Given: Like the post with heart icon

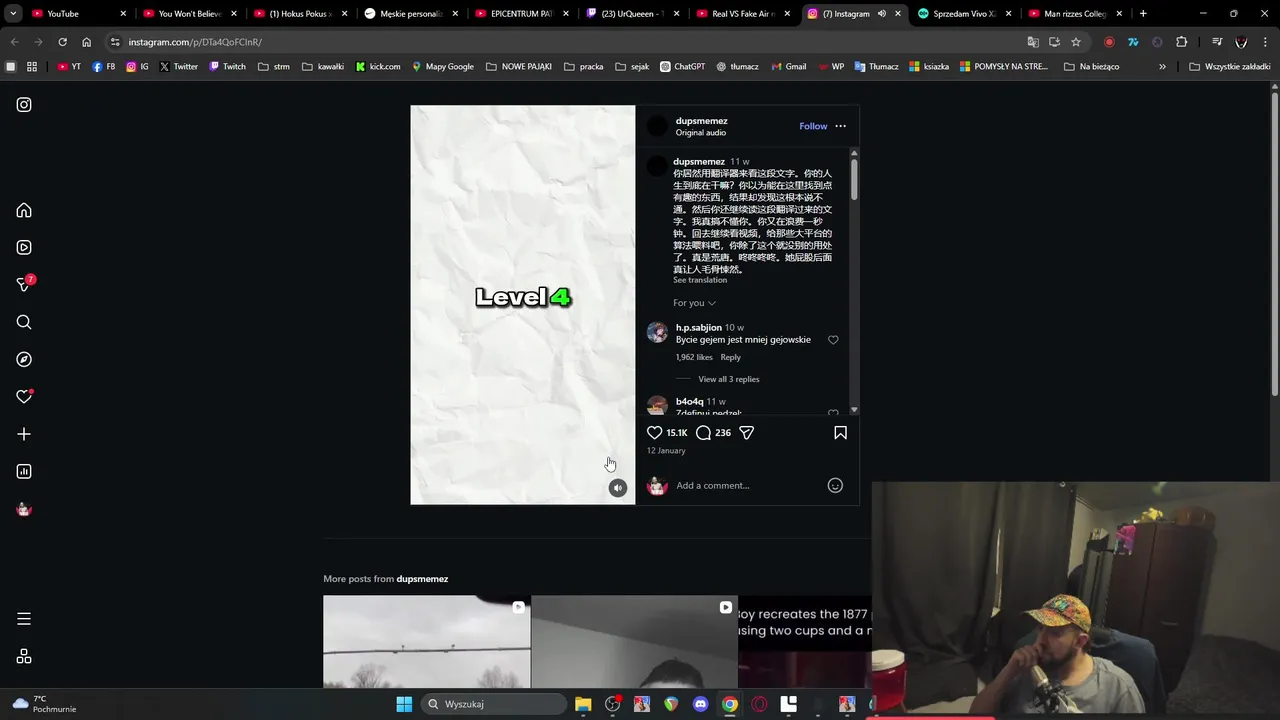Looking at the screenshot, I should click(654, 432).
